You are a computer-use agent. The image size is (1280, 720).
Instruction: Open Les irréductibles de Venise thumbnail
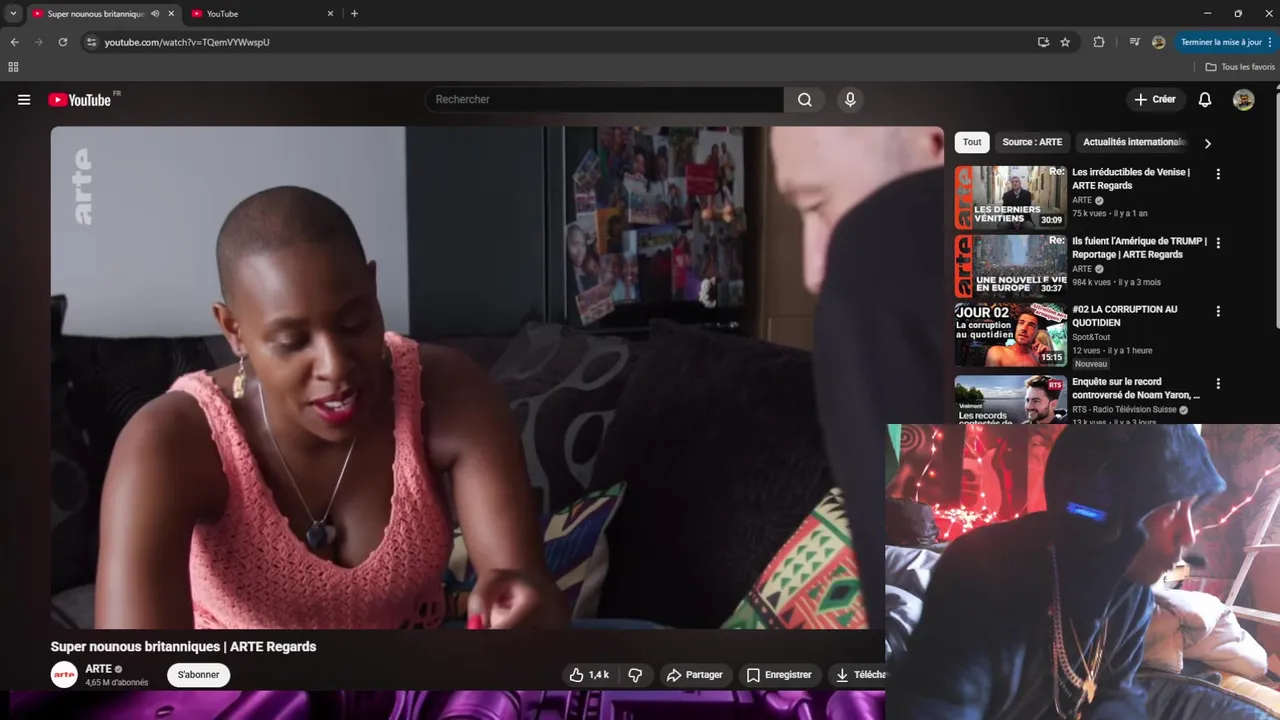(x=1010, y=198)
